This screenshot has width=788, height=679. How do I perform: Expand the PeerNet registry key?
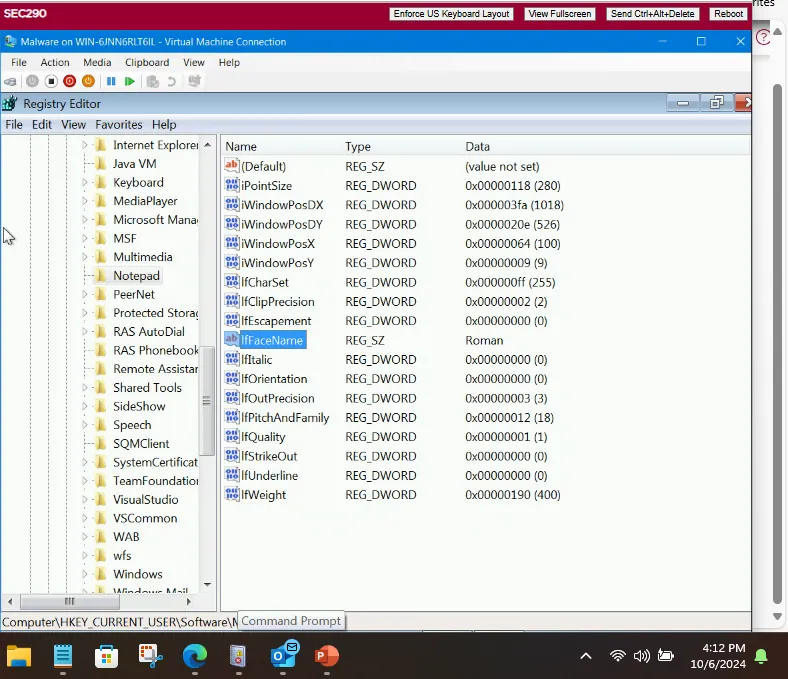click(84, 295)
